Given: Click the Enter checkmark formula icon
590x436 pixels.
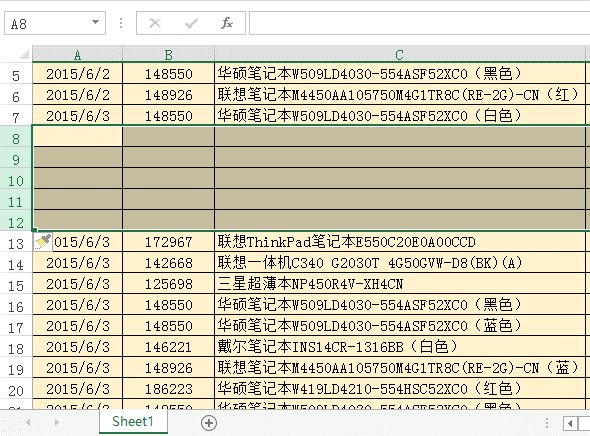Looking at the screenshot, I should click(191, 23).
